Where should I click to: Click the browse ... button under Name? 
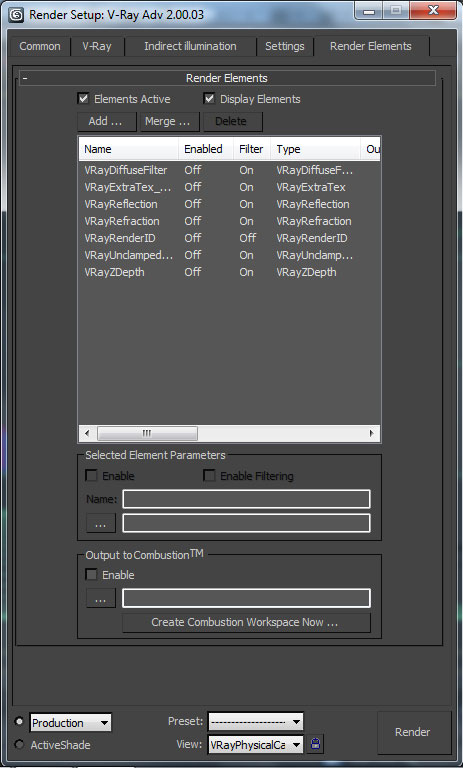coord(101,523)
